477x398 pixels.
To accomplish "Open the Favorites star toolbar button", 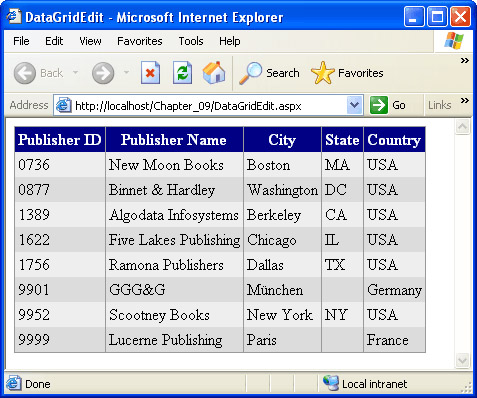I will (322, 73).
